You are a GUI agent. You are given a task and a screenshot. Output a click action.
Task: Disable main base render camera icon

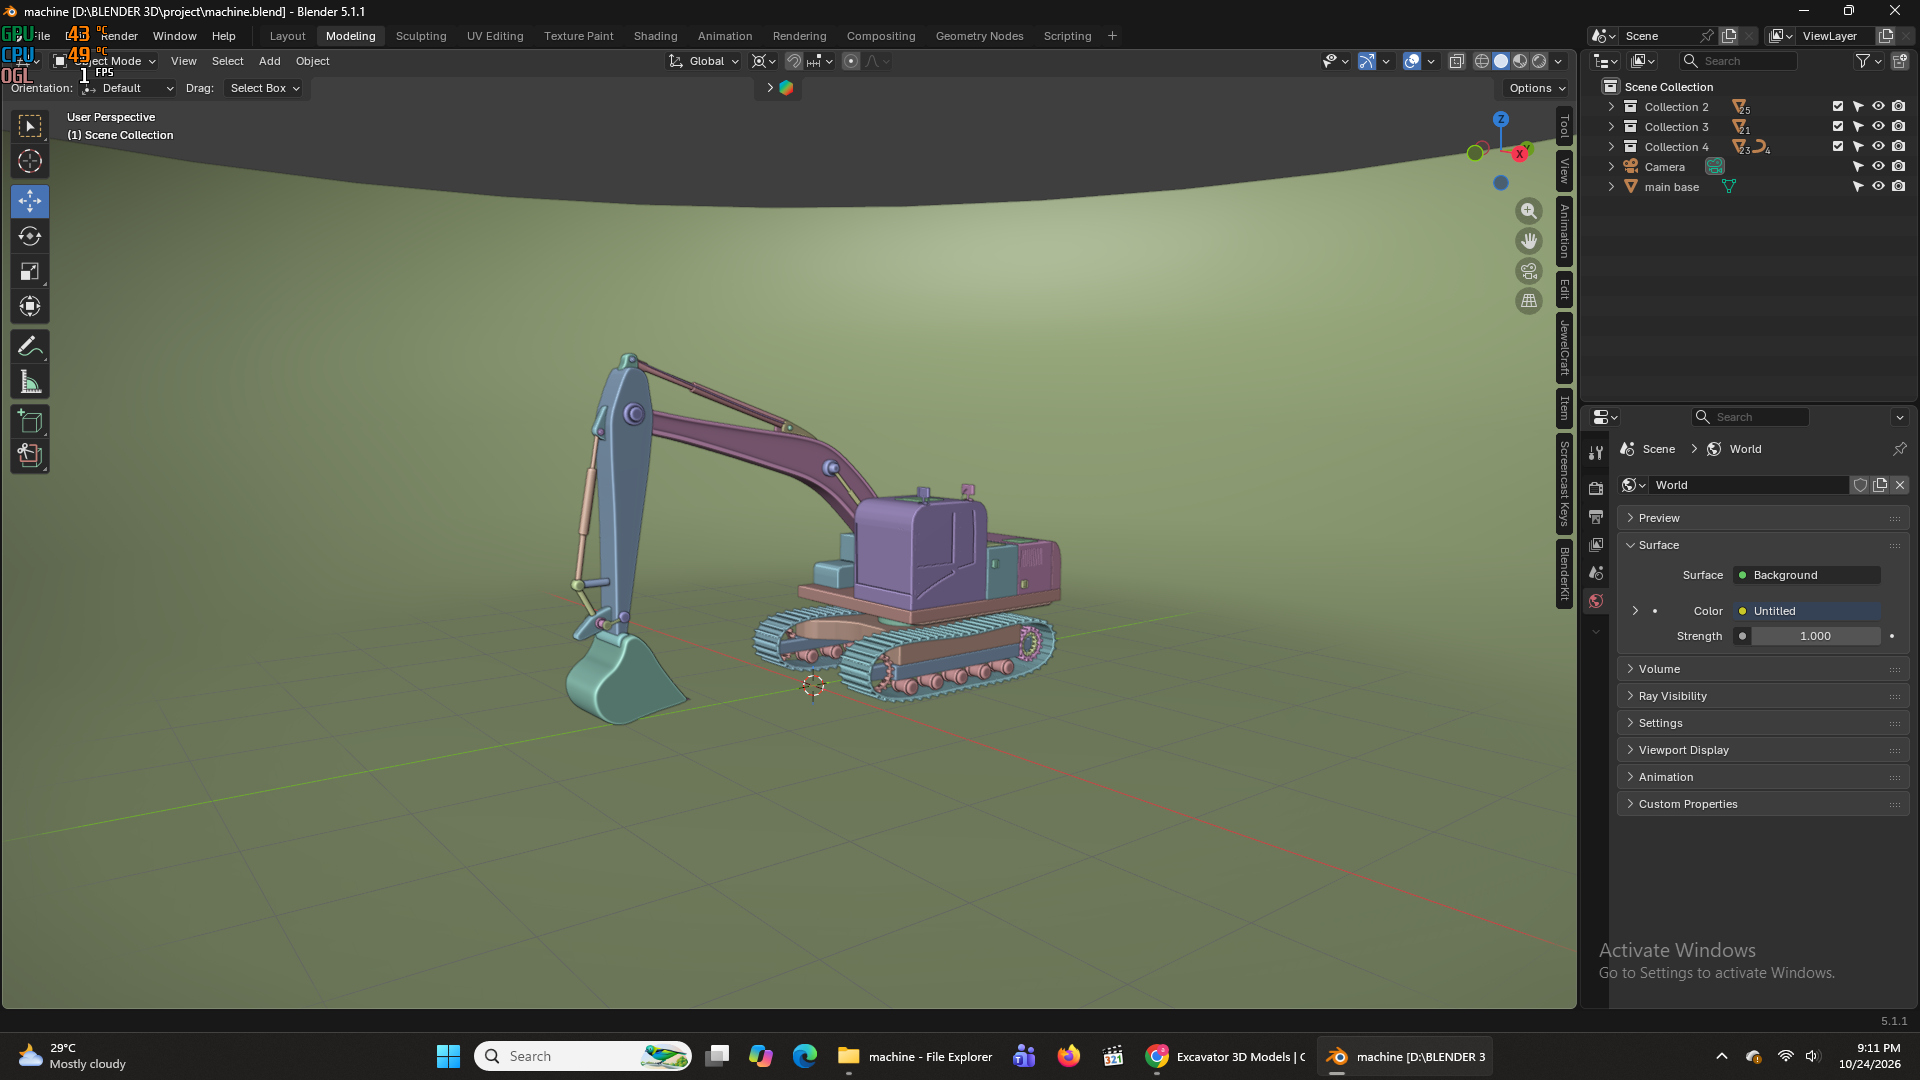click(x=1898, y=186)
